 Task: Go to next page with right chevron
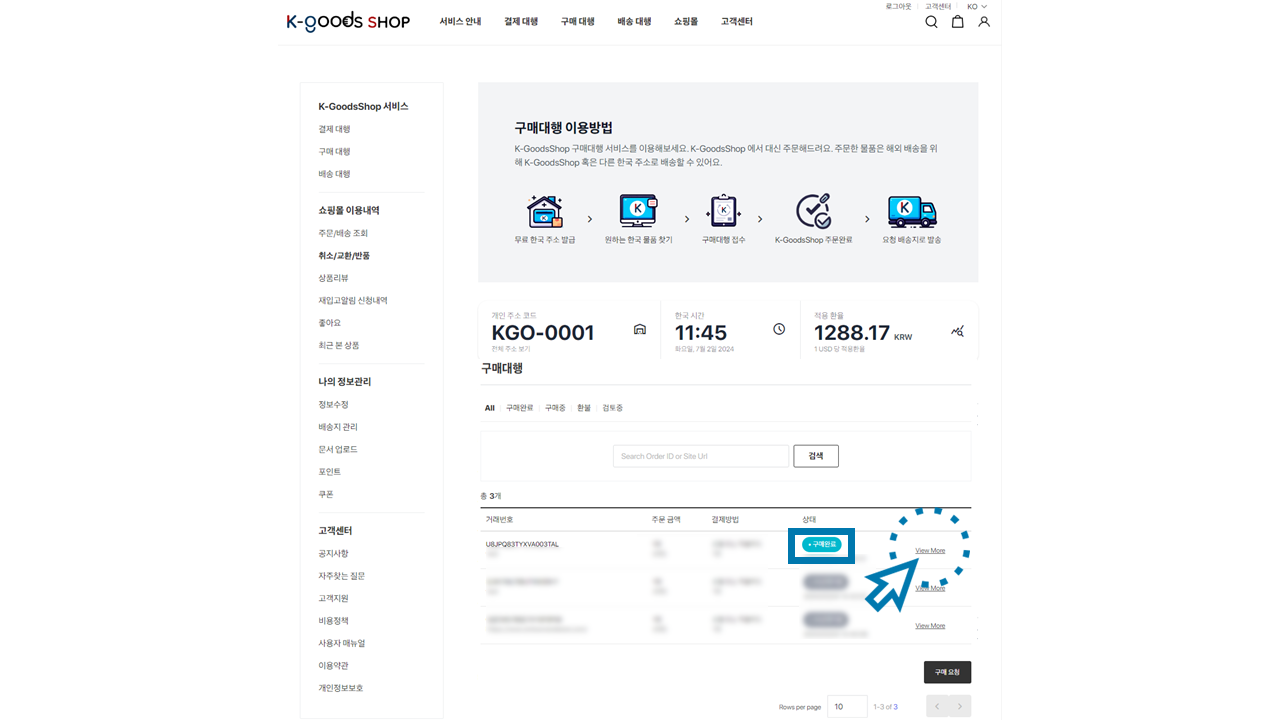960,706
